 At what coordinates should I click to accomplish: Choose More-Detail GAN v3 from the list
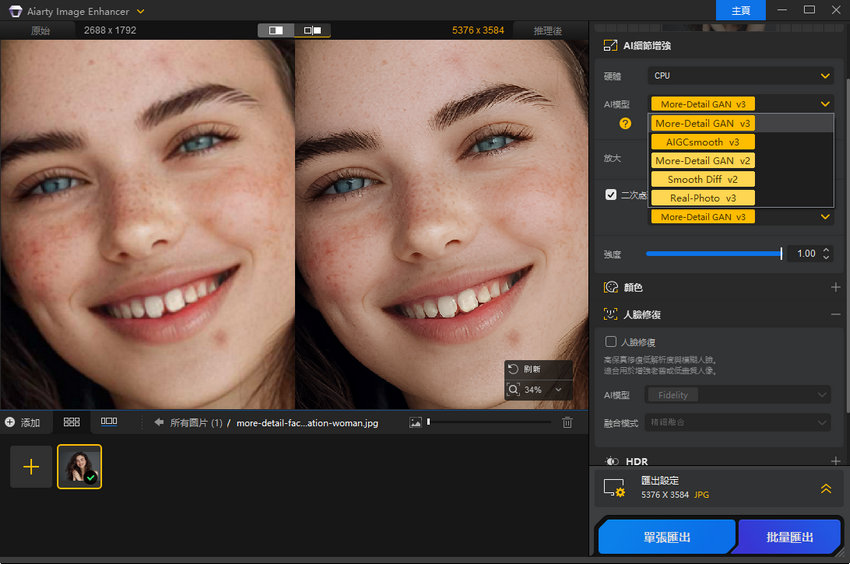point(703,124)
